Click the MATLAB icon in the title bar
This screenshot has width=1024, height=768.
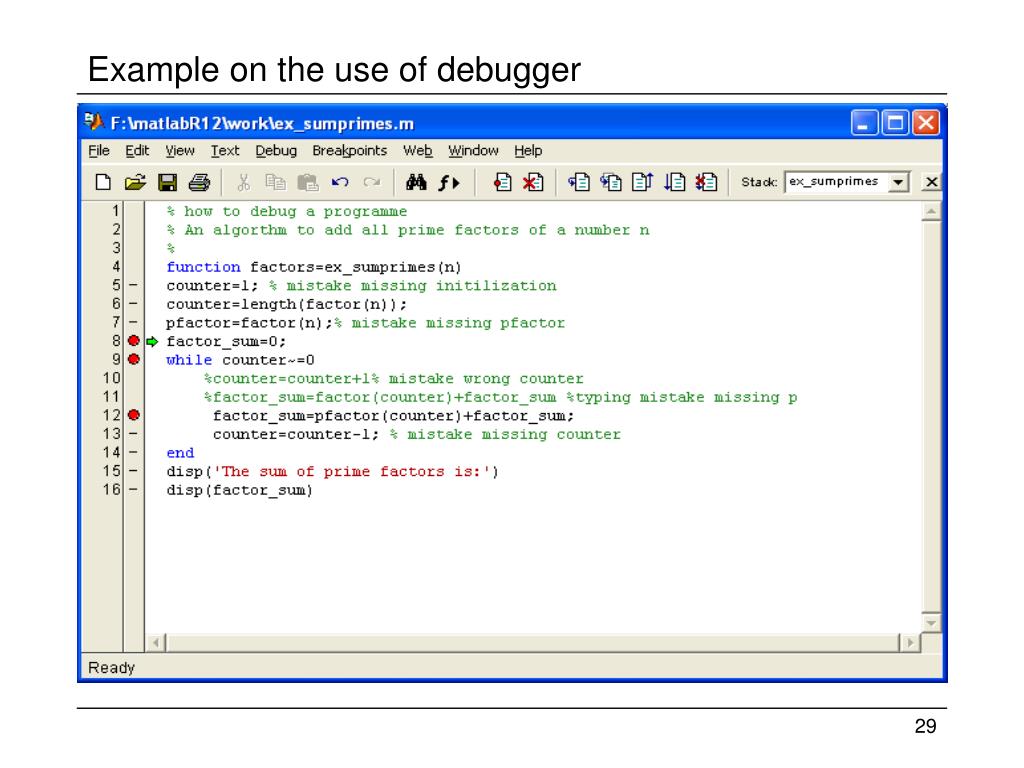[x=94, y=122]
